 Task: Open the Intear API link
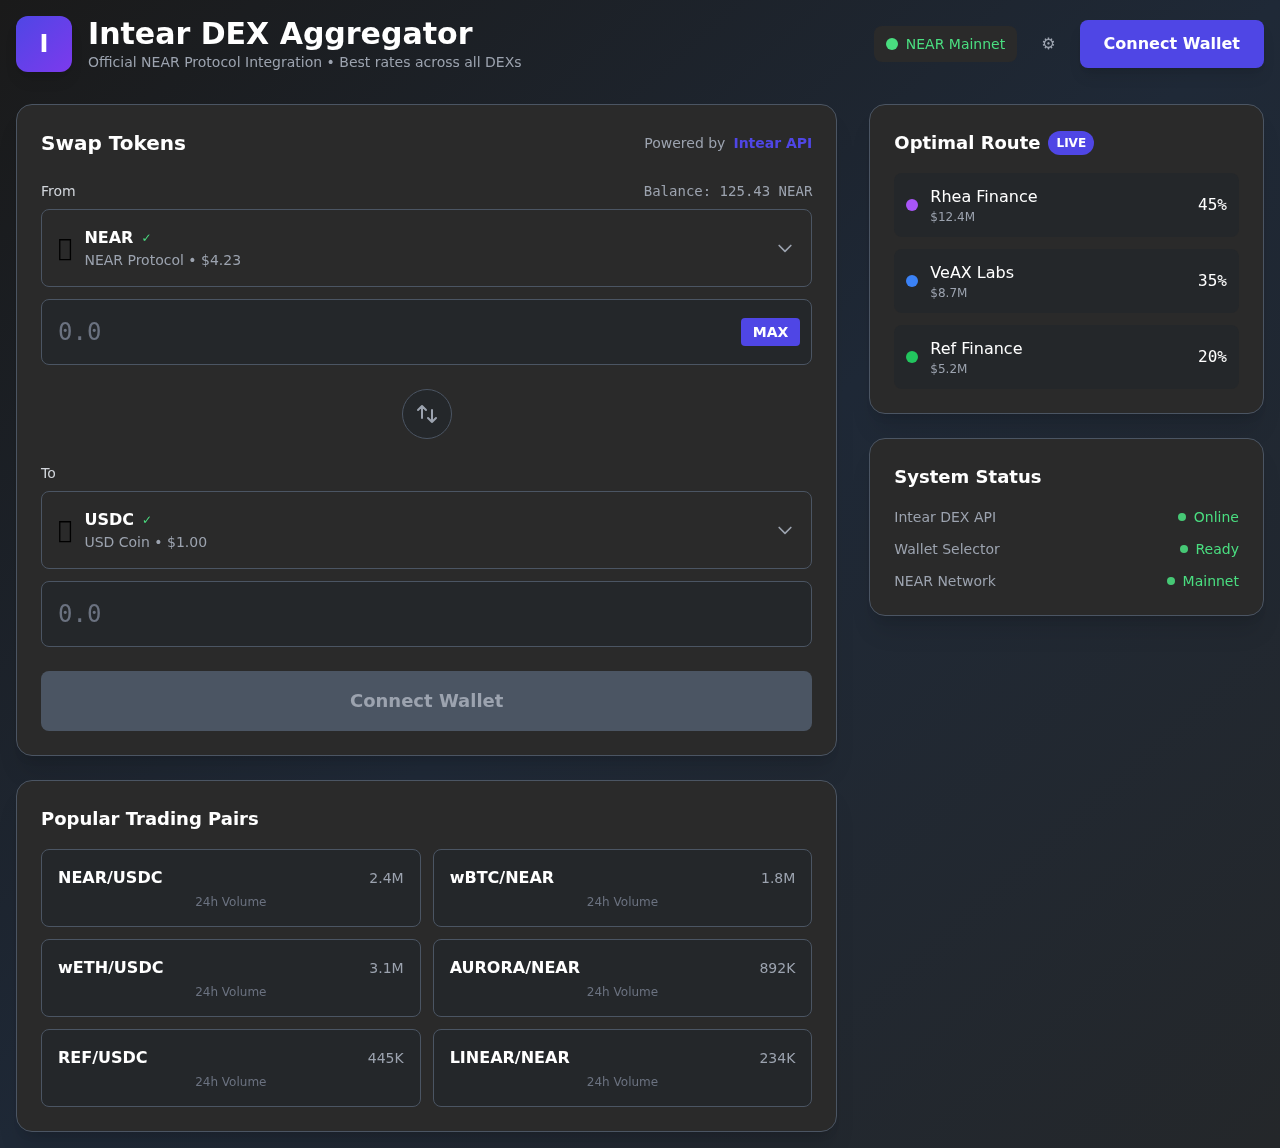[x=772, y=142]
